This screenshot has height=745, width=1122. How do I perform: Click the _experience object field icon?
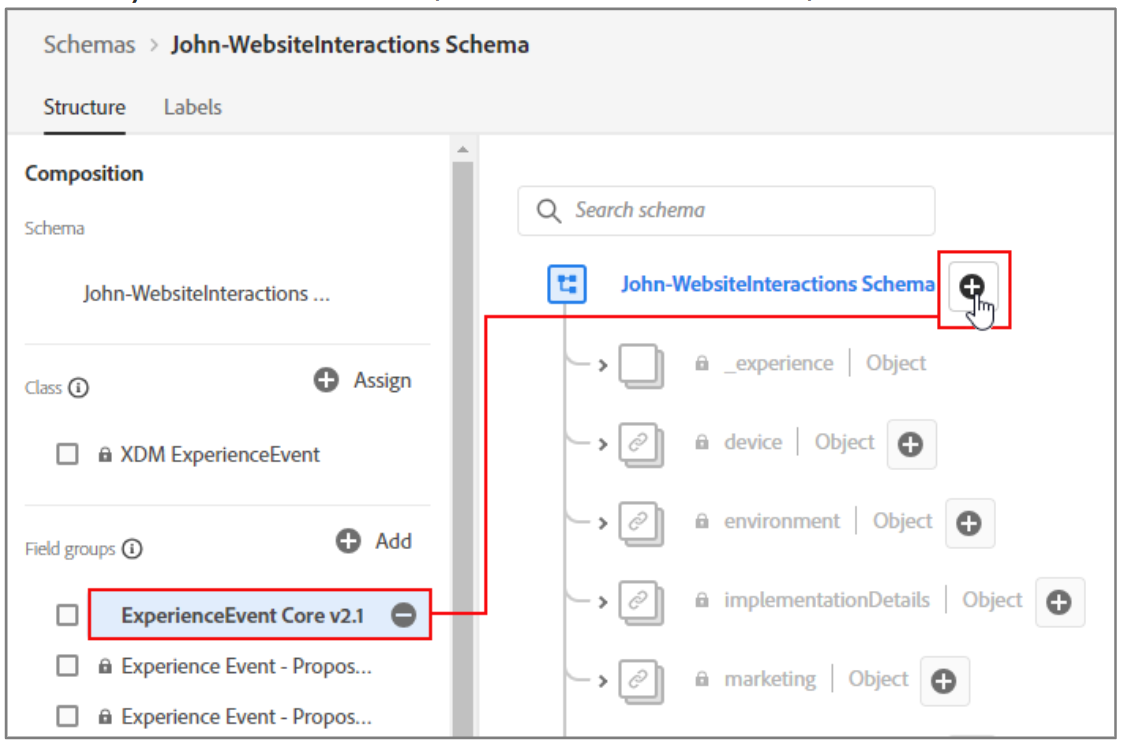tap(640, 366)
